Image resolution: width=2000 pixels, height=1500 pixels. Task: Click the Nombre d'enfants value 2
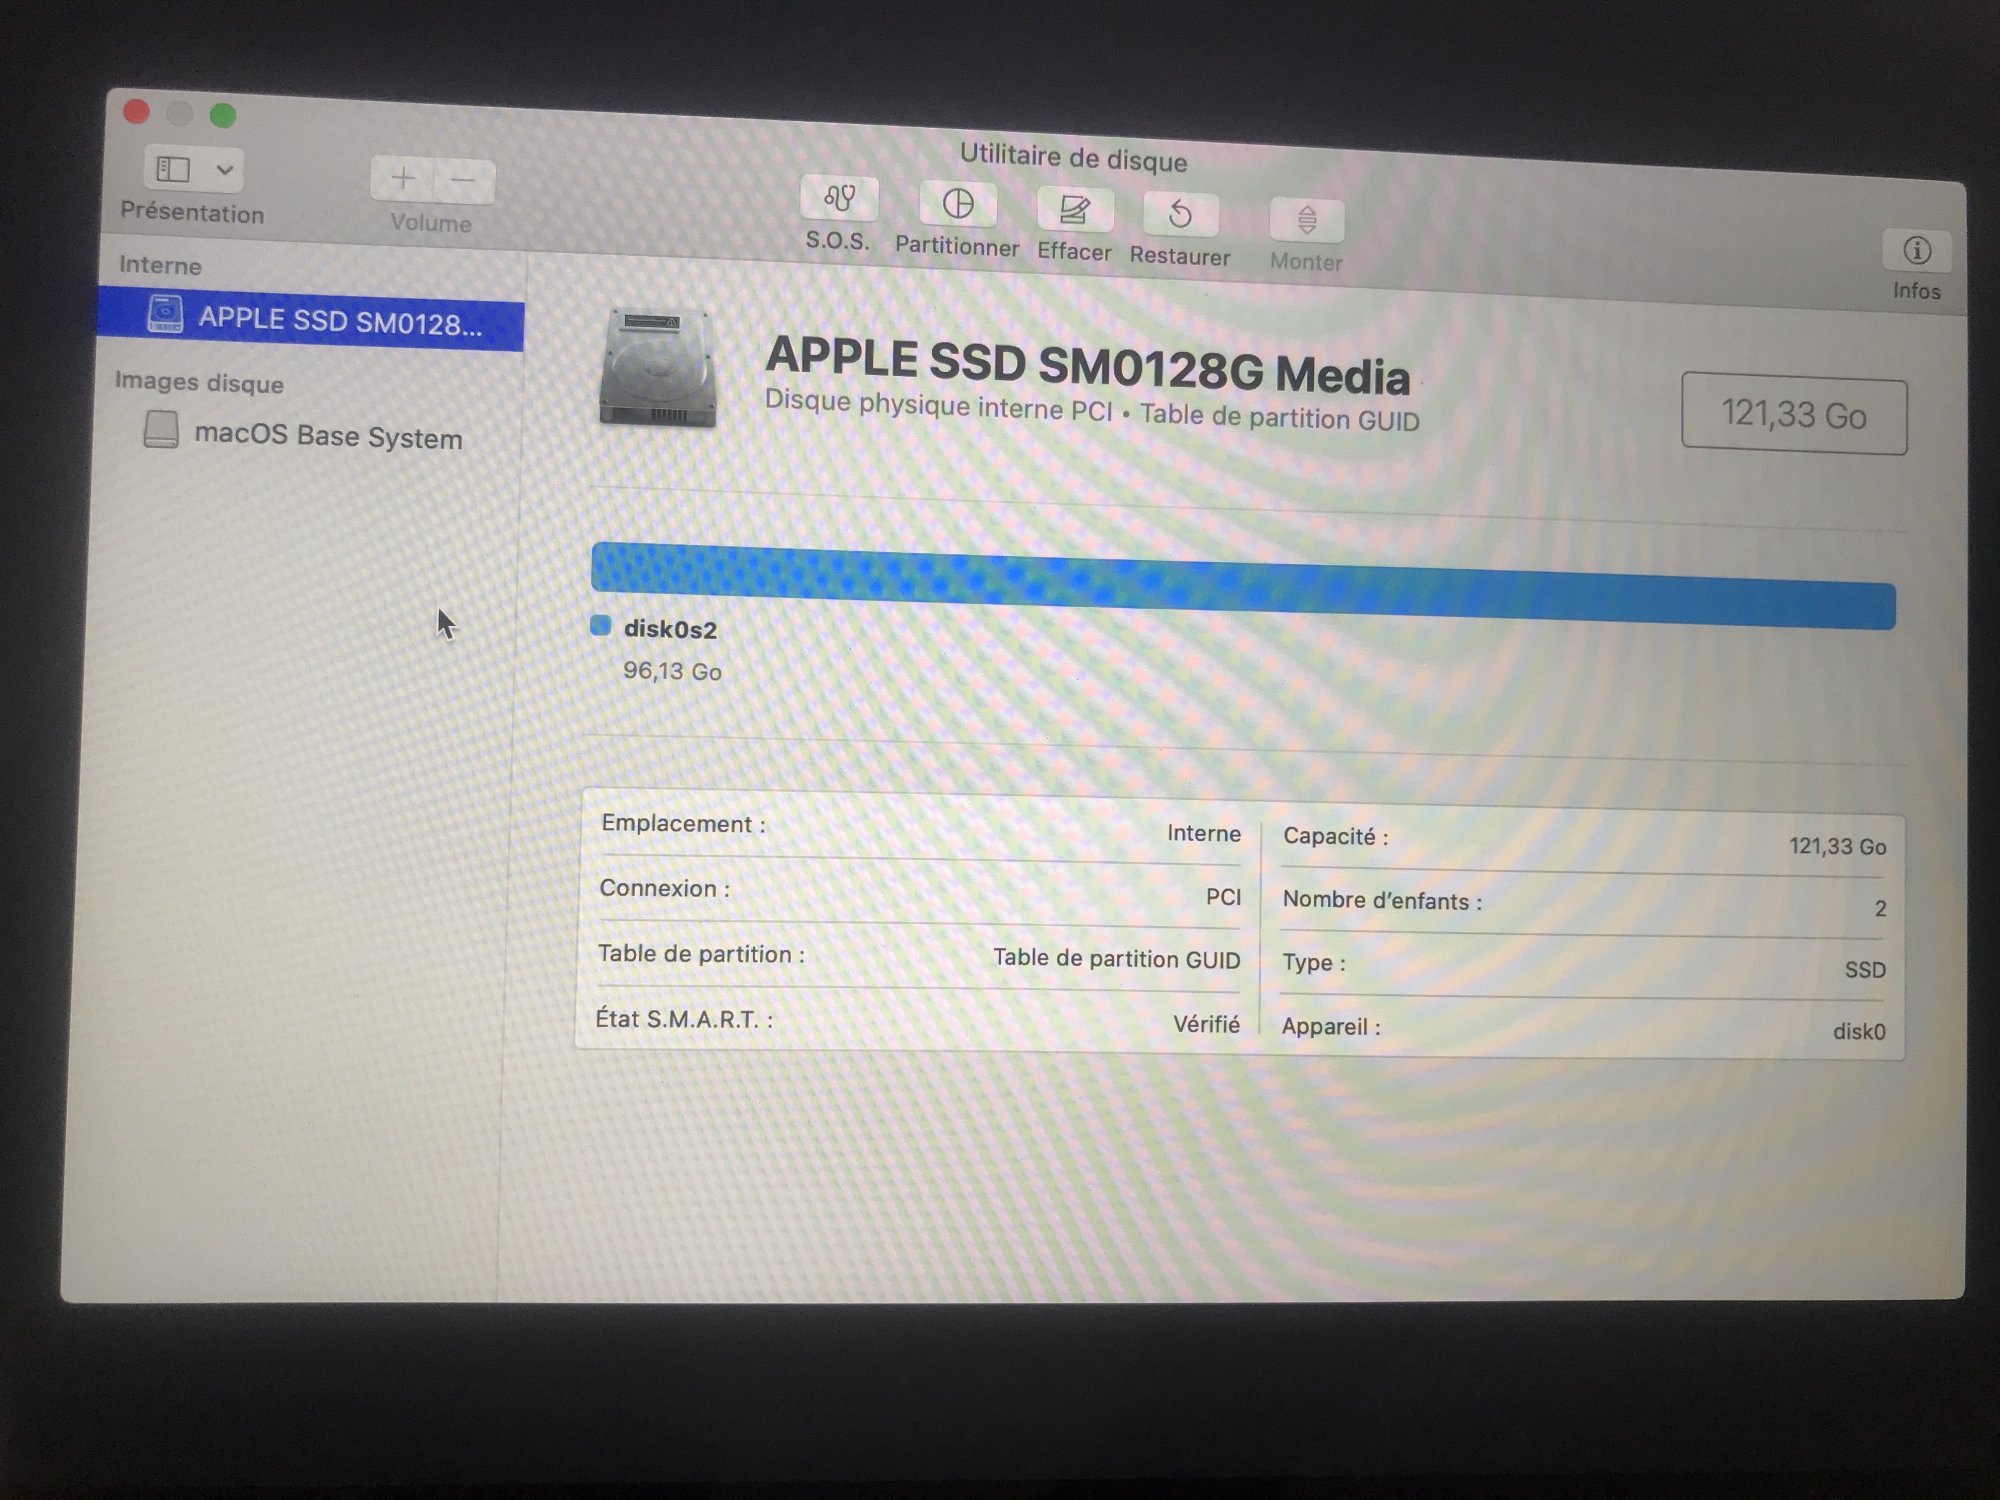[x=1880, y=908]
